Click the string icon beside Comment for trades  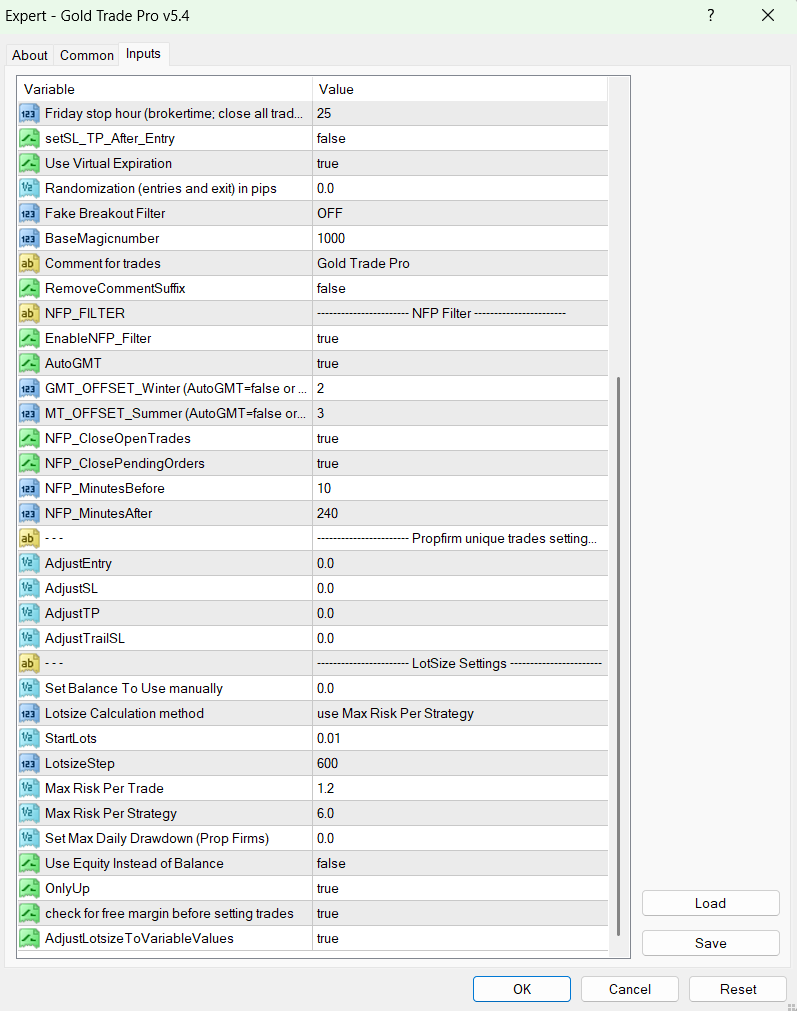click(29, 263)
